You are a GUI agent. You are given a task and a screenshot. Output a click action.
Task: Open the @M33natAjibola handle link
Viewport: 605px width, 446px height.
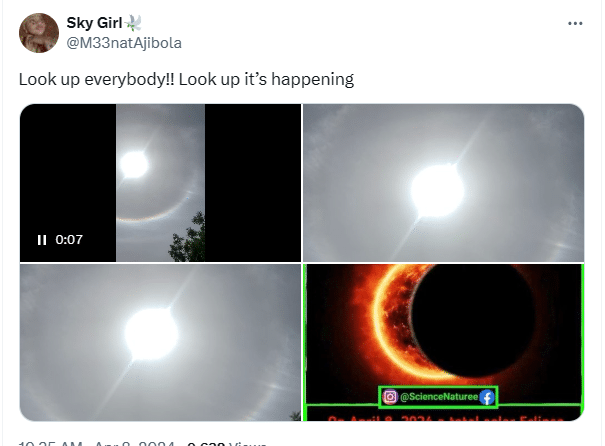tap(124, 43)
